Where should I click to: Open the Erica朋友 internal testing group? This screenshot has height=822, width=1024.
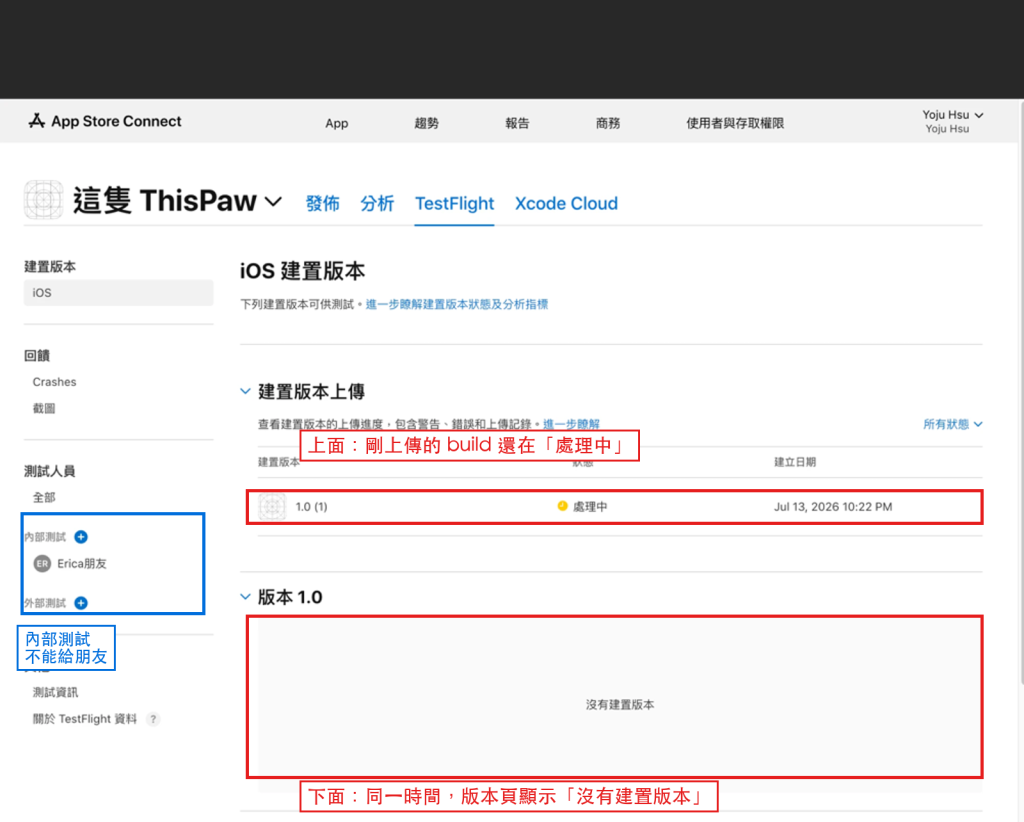pyautogui.click(x=82, y=563)
